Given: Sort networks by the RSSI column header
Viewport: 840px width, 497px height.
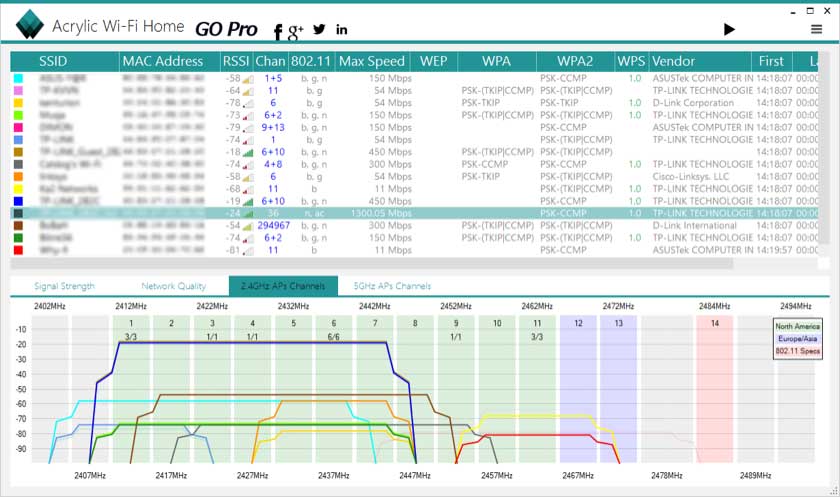Looking at the screenshot, I should pyautogui.click(x=235, y=61).
